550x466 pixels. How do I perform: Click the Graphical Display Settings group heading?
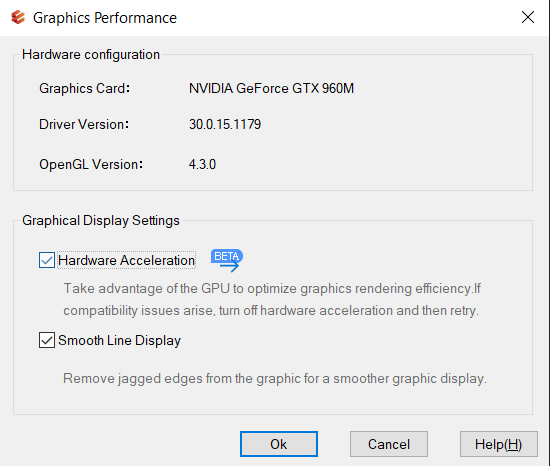pos(101,221)
